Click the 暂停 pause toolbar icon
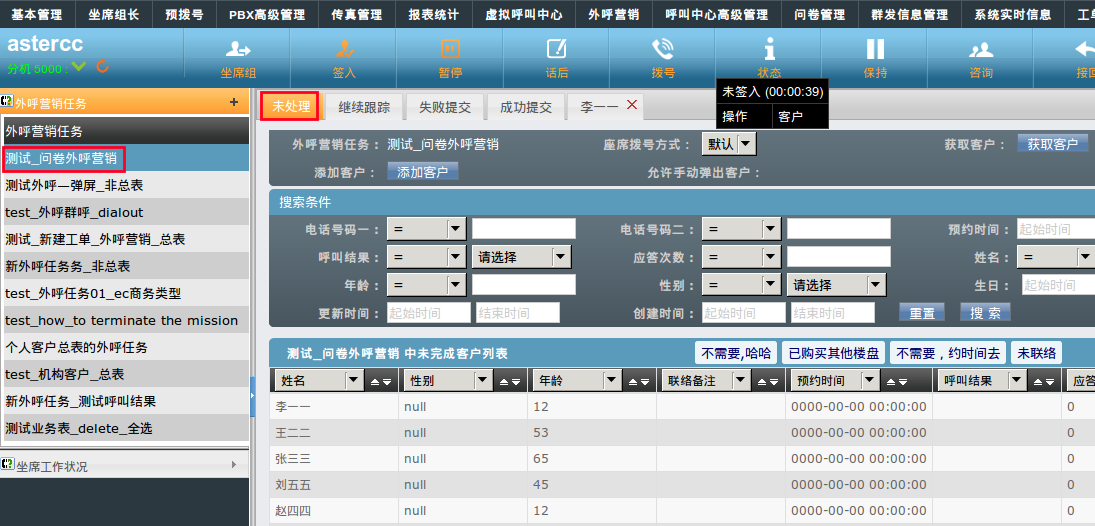 450,49
